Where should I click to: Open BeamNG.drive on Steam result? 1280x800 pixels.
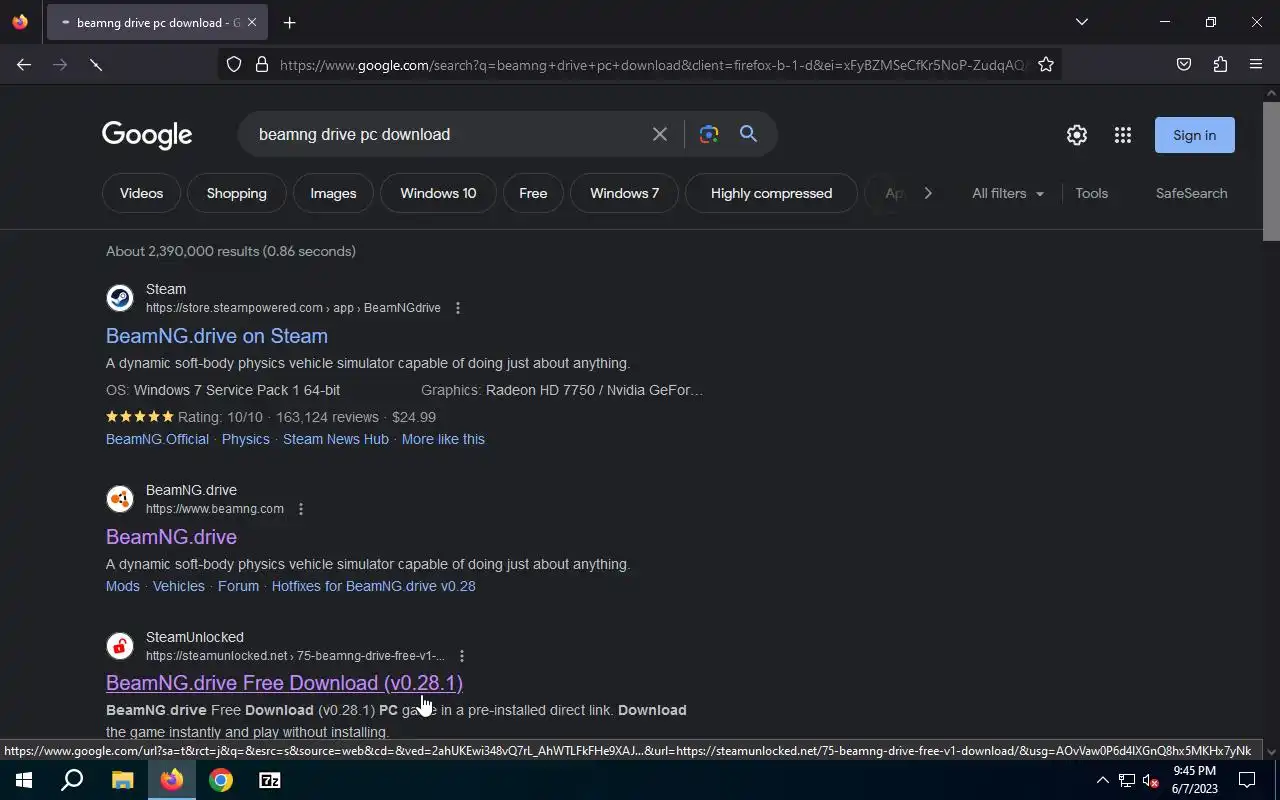[217, 336]
